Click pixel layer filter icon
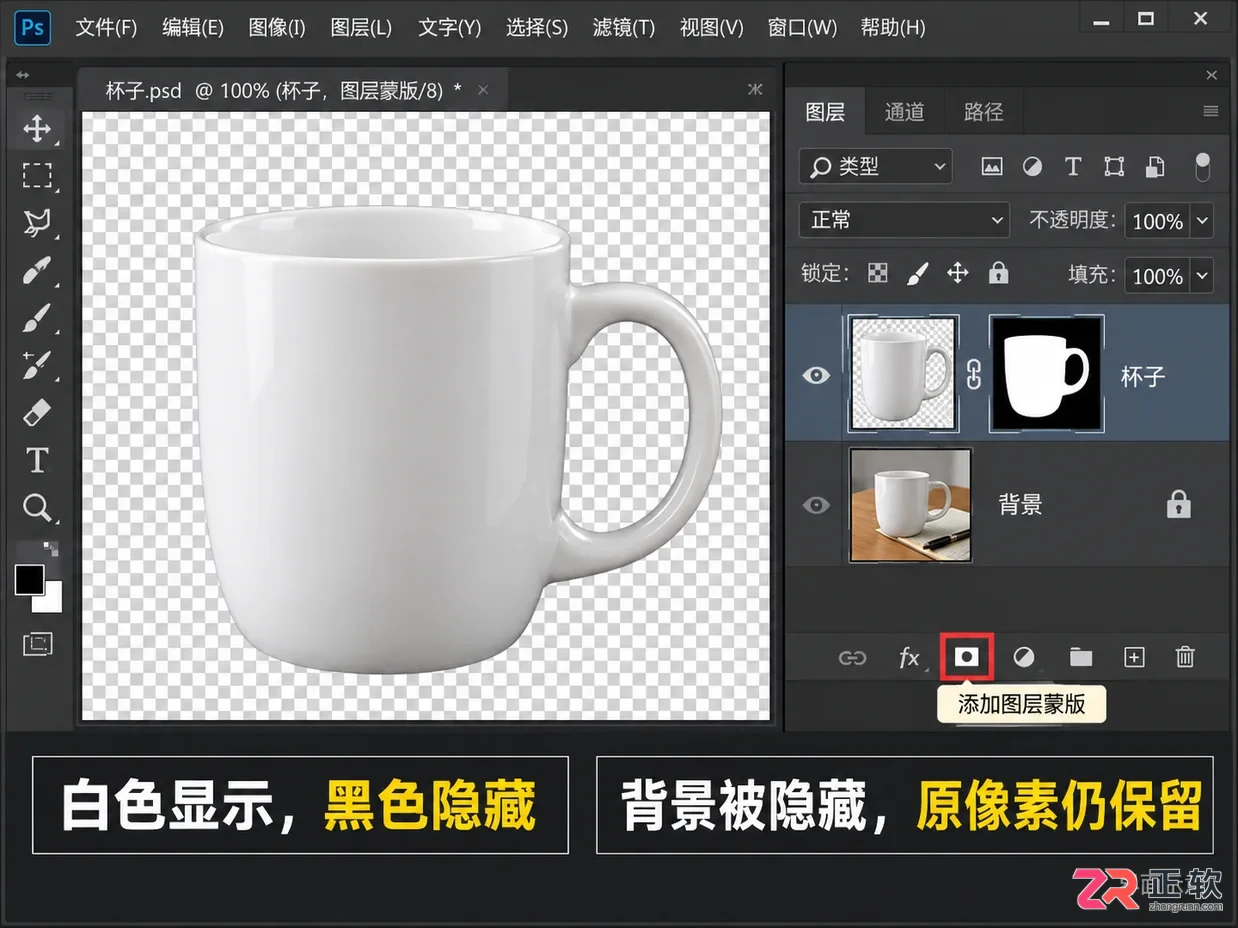The height and width of the screenshot is (928, 1238). 992,167
